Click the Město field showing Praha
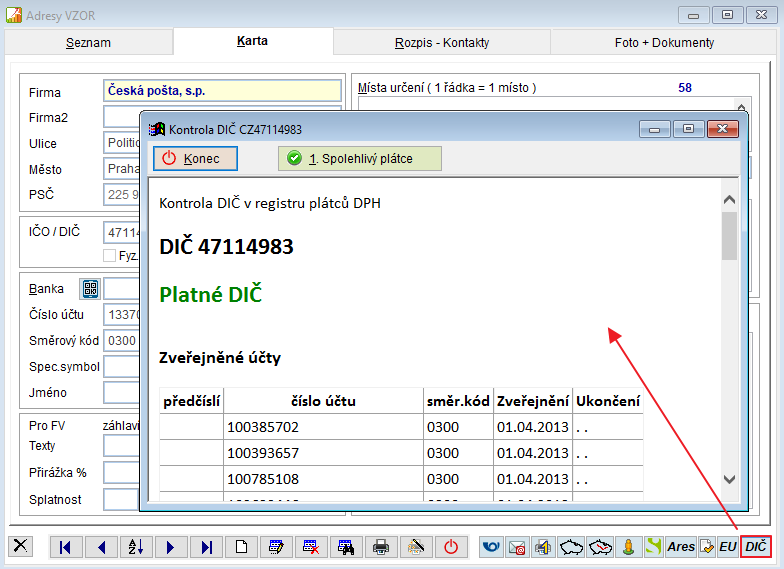784x569 pixels. point(122,169)
